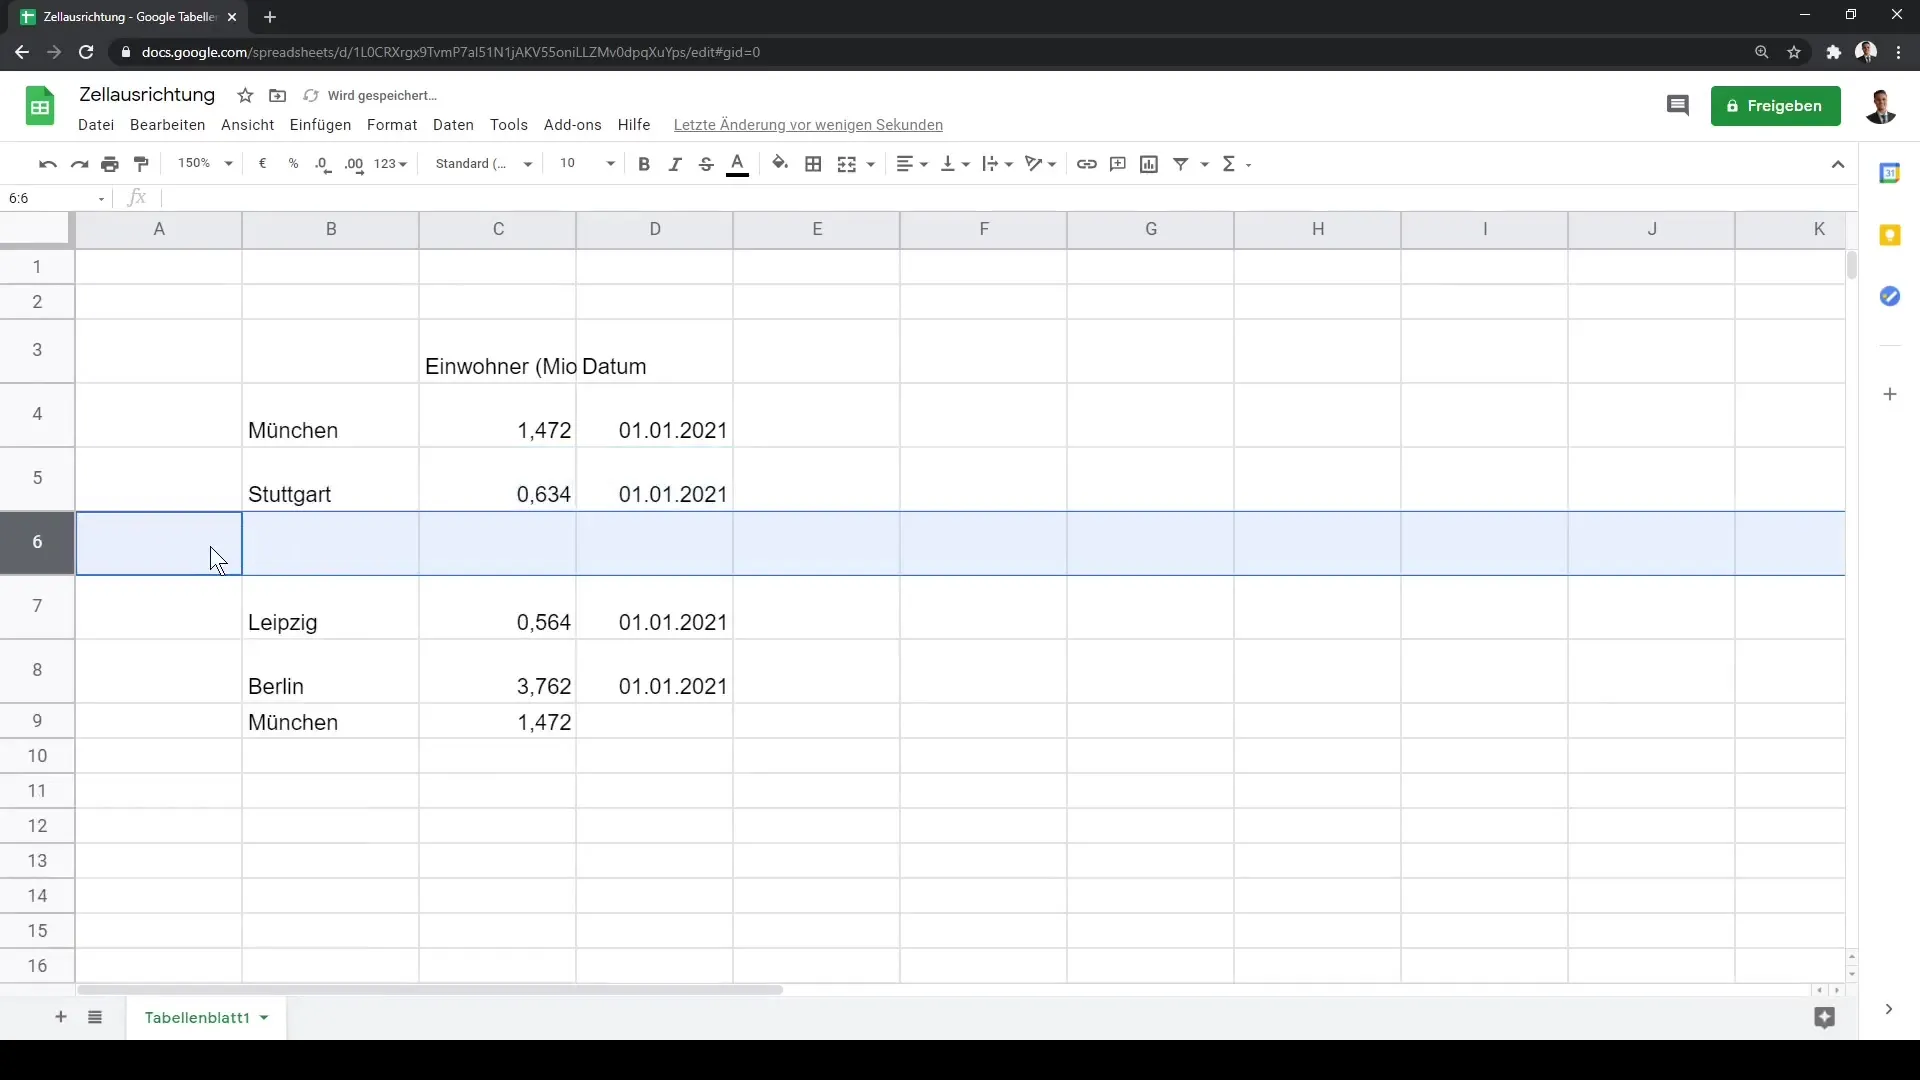Click the green Freigeben button
This screenshot has height=1080, width=1920.
pyautogui.click(x=1775, y=106)
